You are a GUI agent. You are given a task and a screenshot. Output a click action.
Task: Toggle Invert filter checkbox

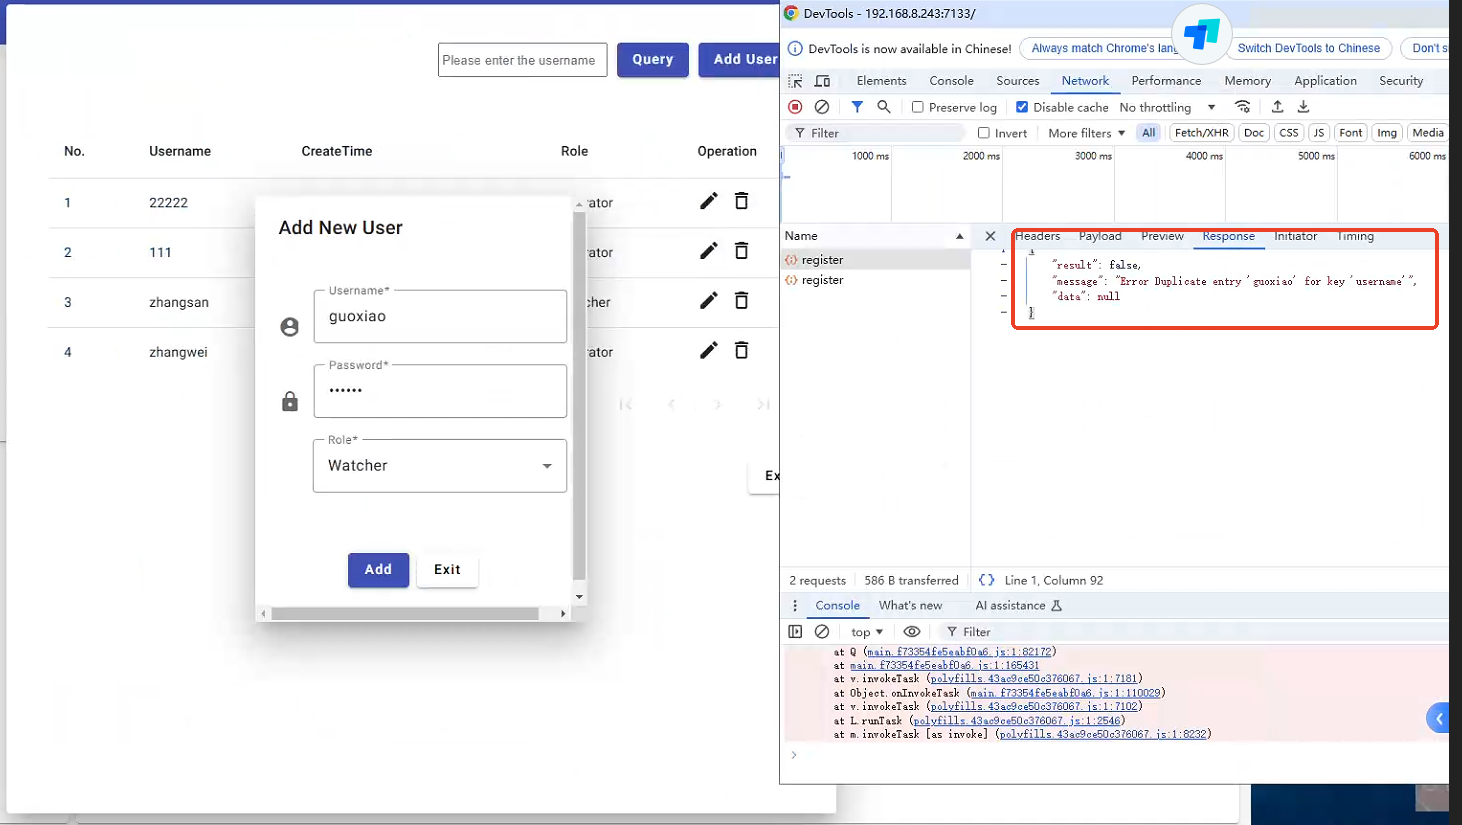[984, 133]
